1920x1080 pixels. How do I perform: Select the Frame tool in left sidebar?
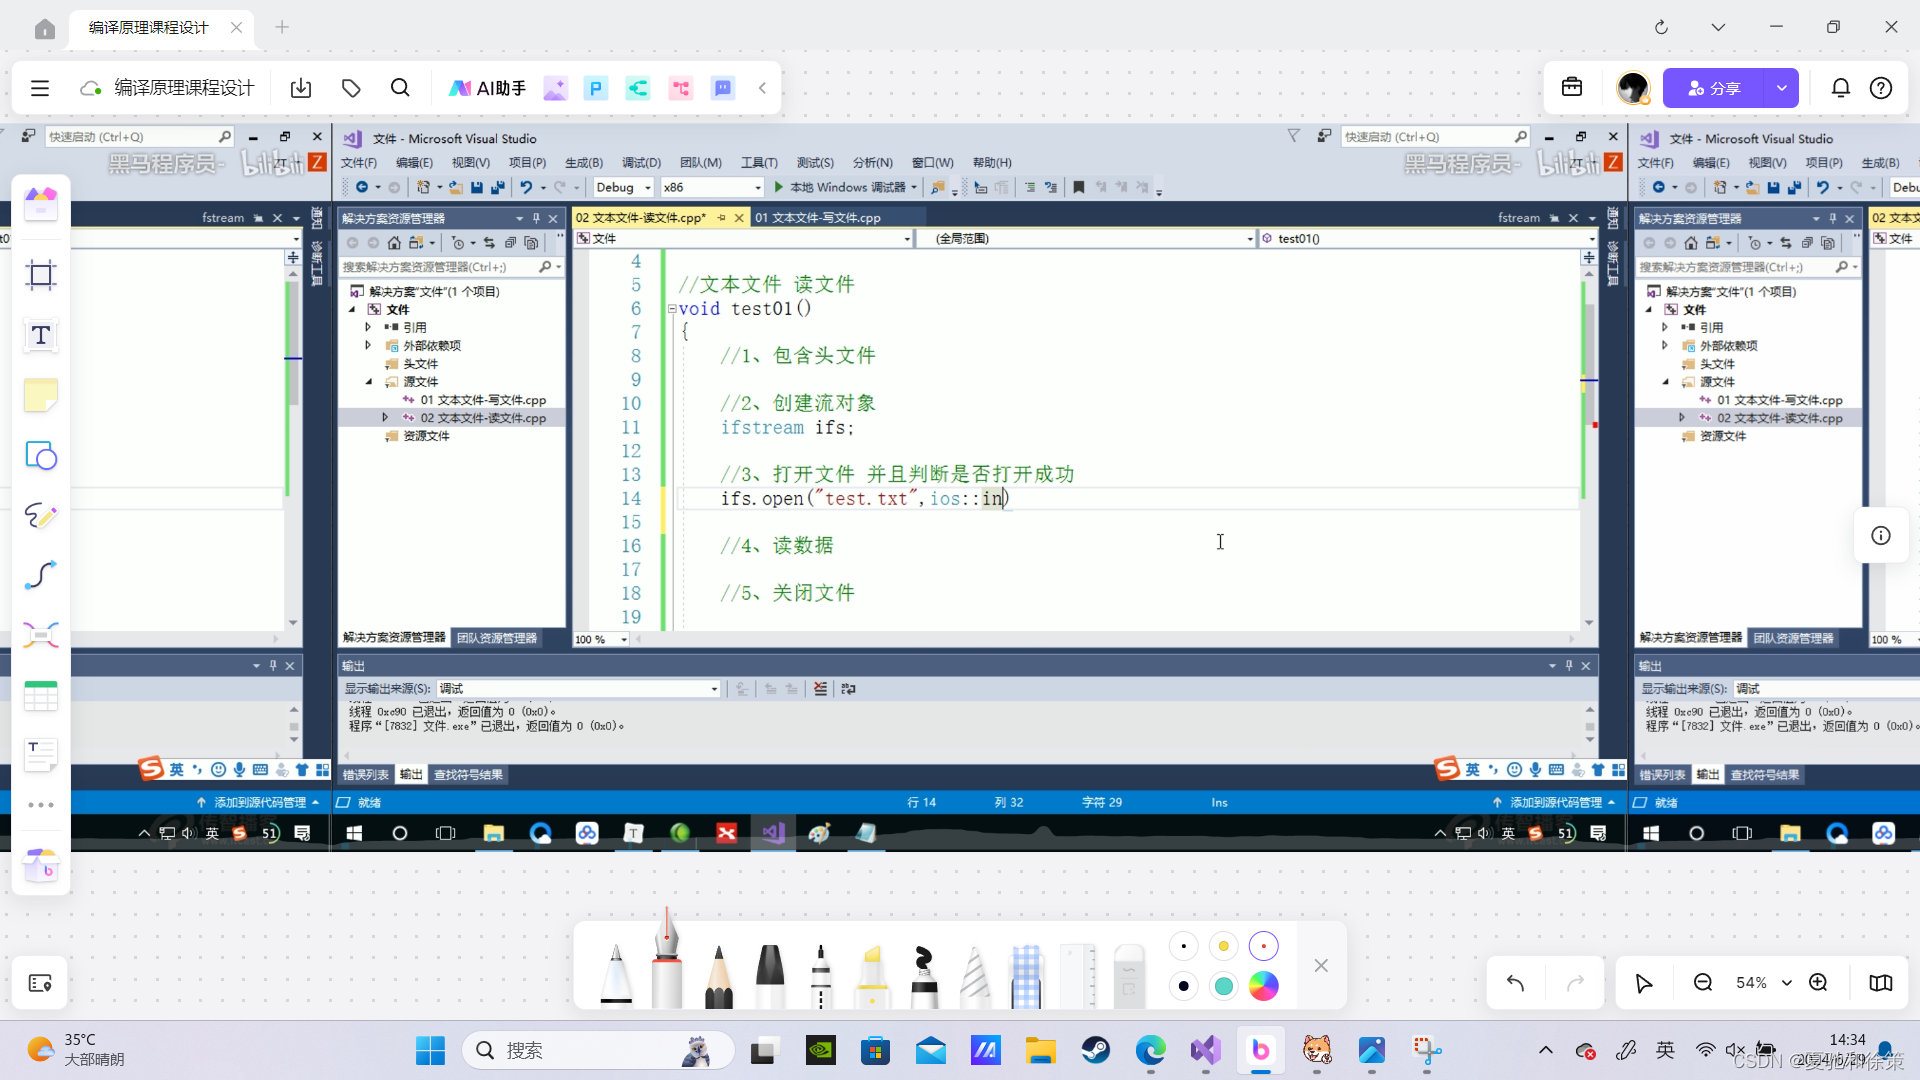[x=41, y=275]
